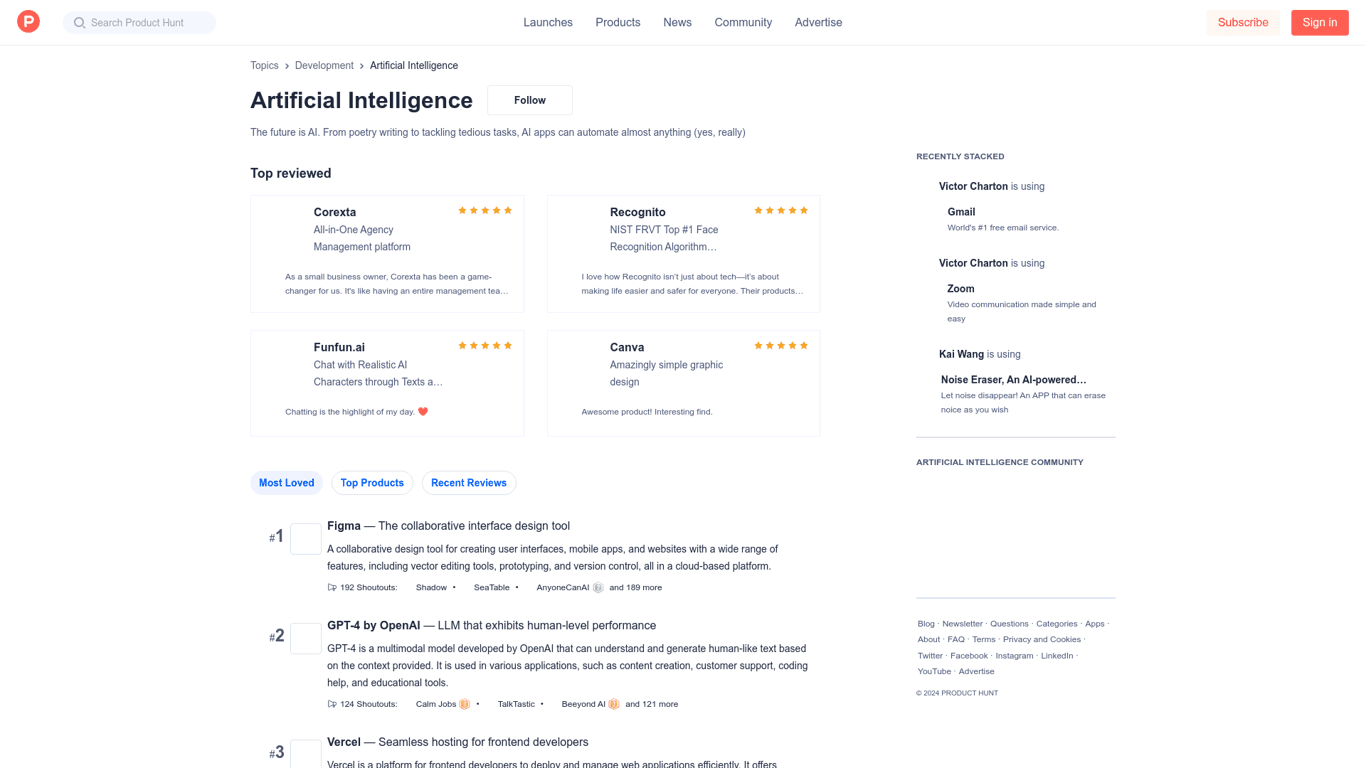The image size is (1366, 768).
Task: Open the Topics breadcrumb link
Action: 264,65
